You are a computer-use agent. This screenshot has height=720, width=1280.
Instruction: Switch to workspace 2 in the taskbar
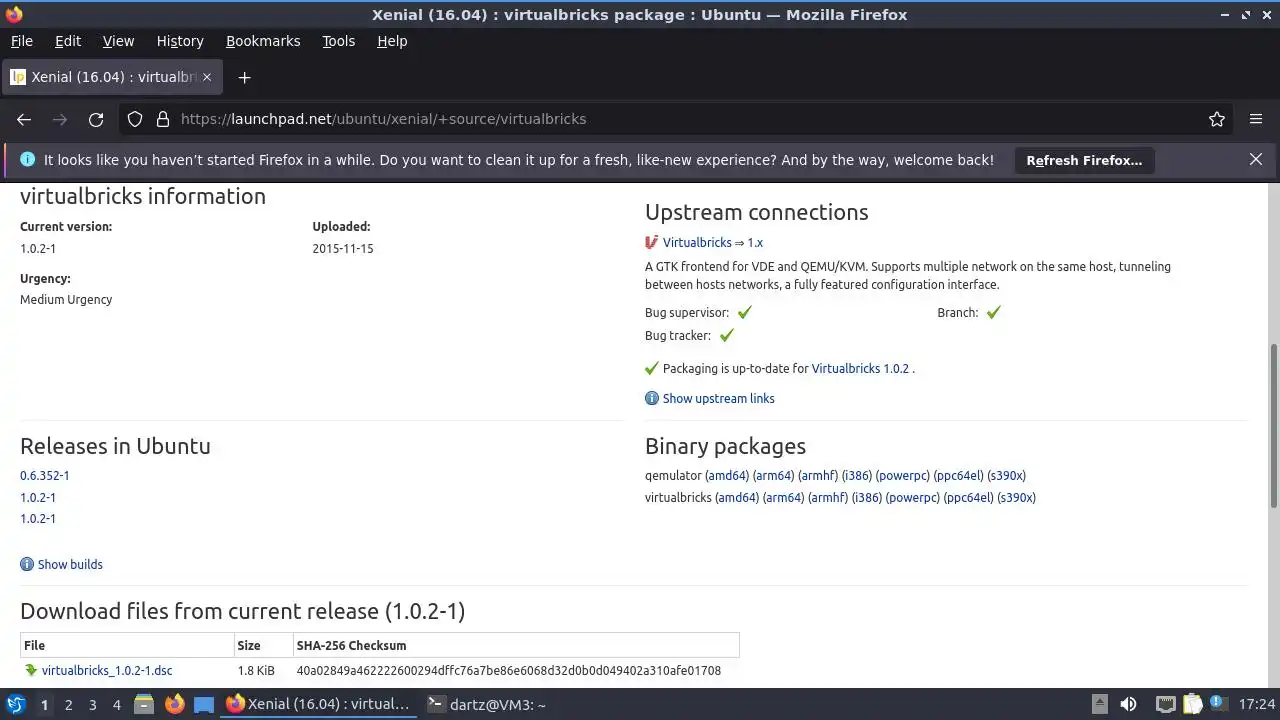[x=68, y=705]
